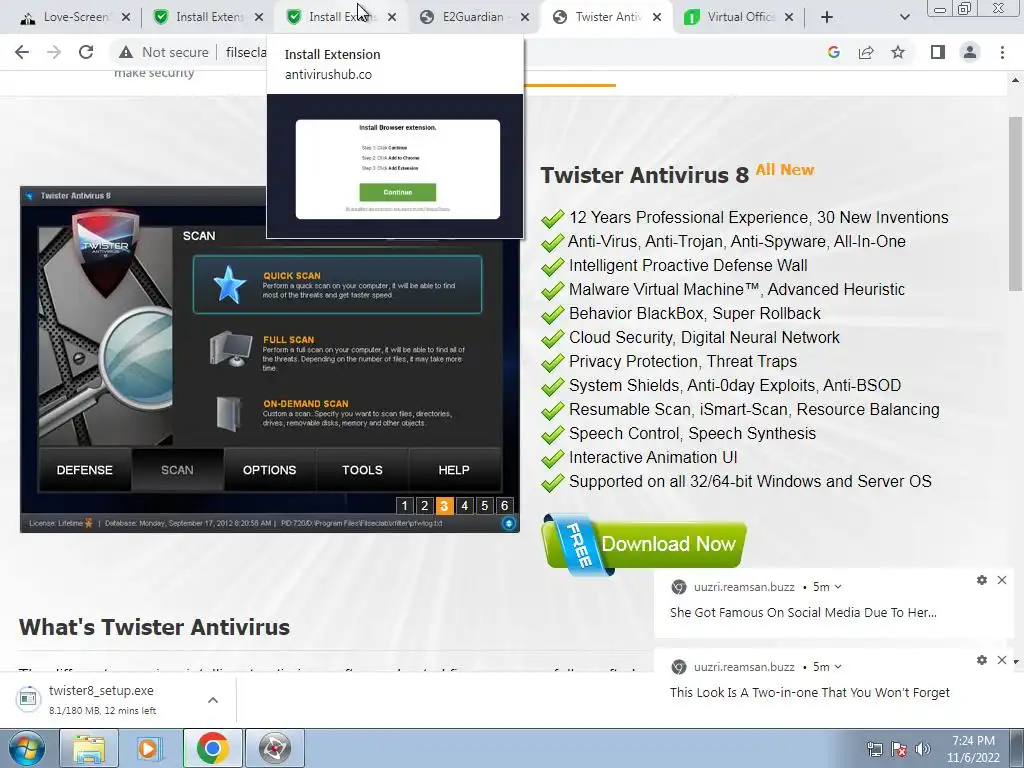Viewport: 1024px width, 768px height.
Task: Open Windows Explorer from taskbar
Action: tap(89, 748)
